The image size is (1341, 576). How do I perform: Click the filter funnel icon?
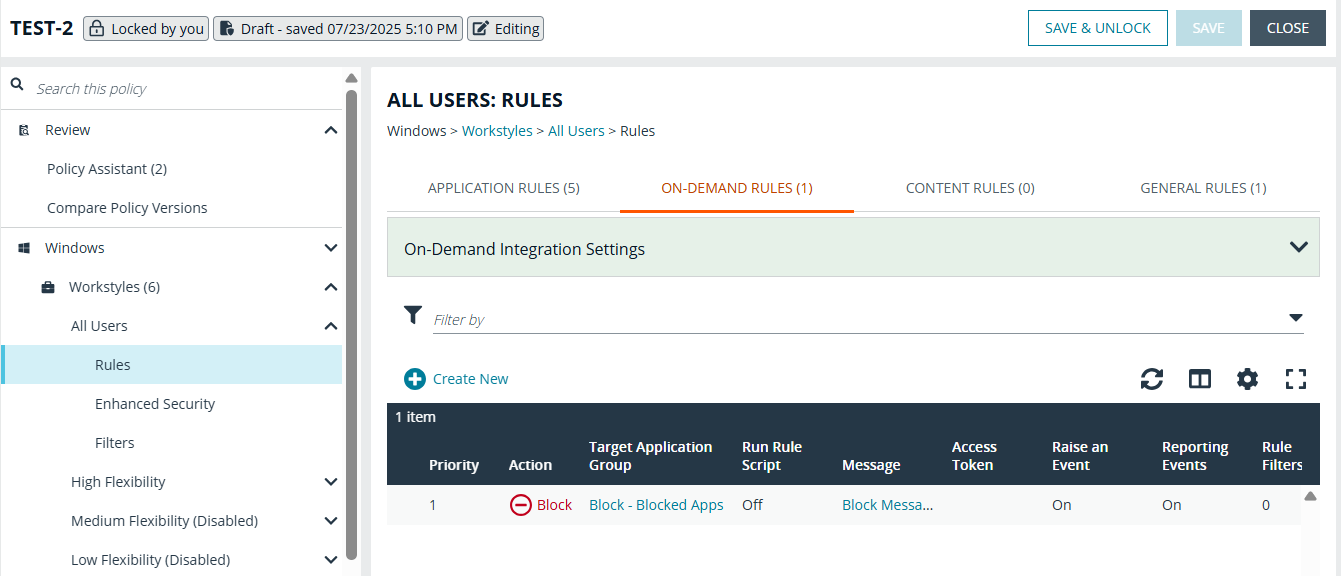click(x=413, y=316)
